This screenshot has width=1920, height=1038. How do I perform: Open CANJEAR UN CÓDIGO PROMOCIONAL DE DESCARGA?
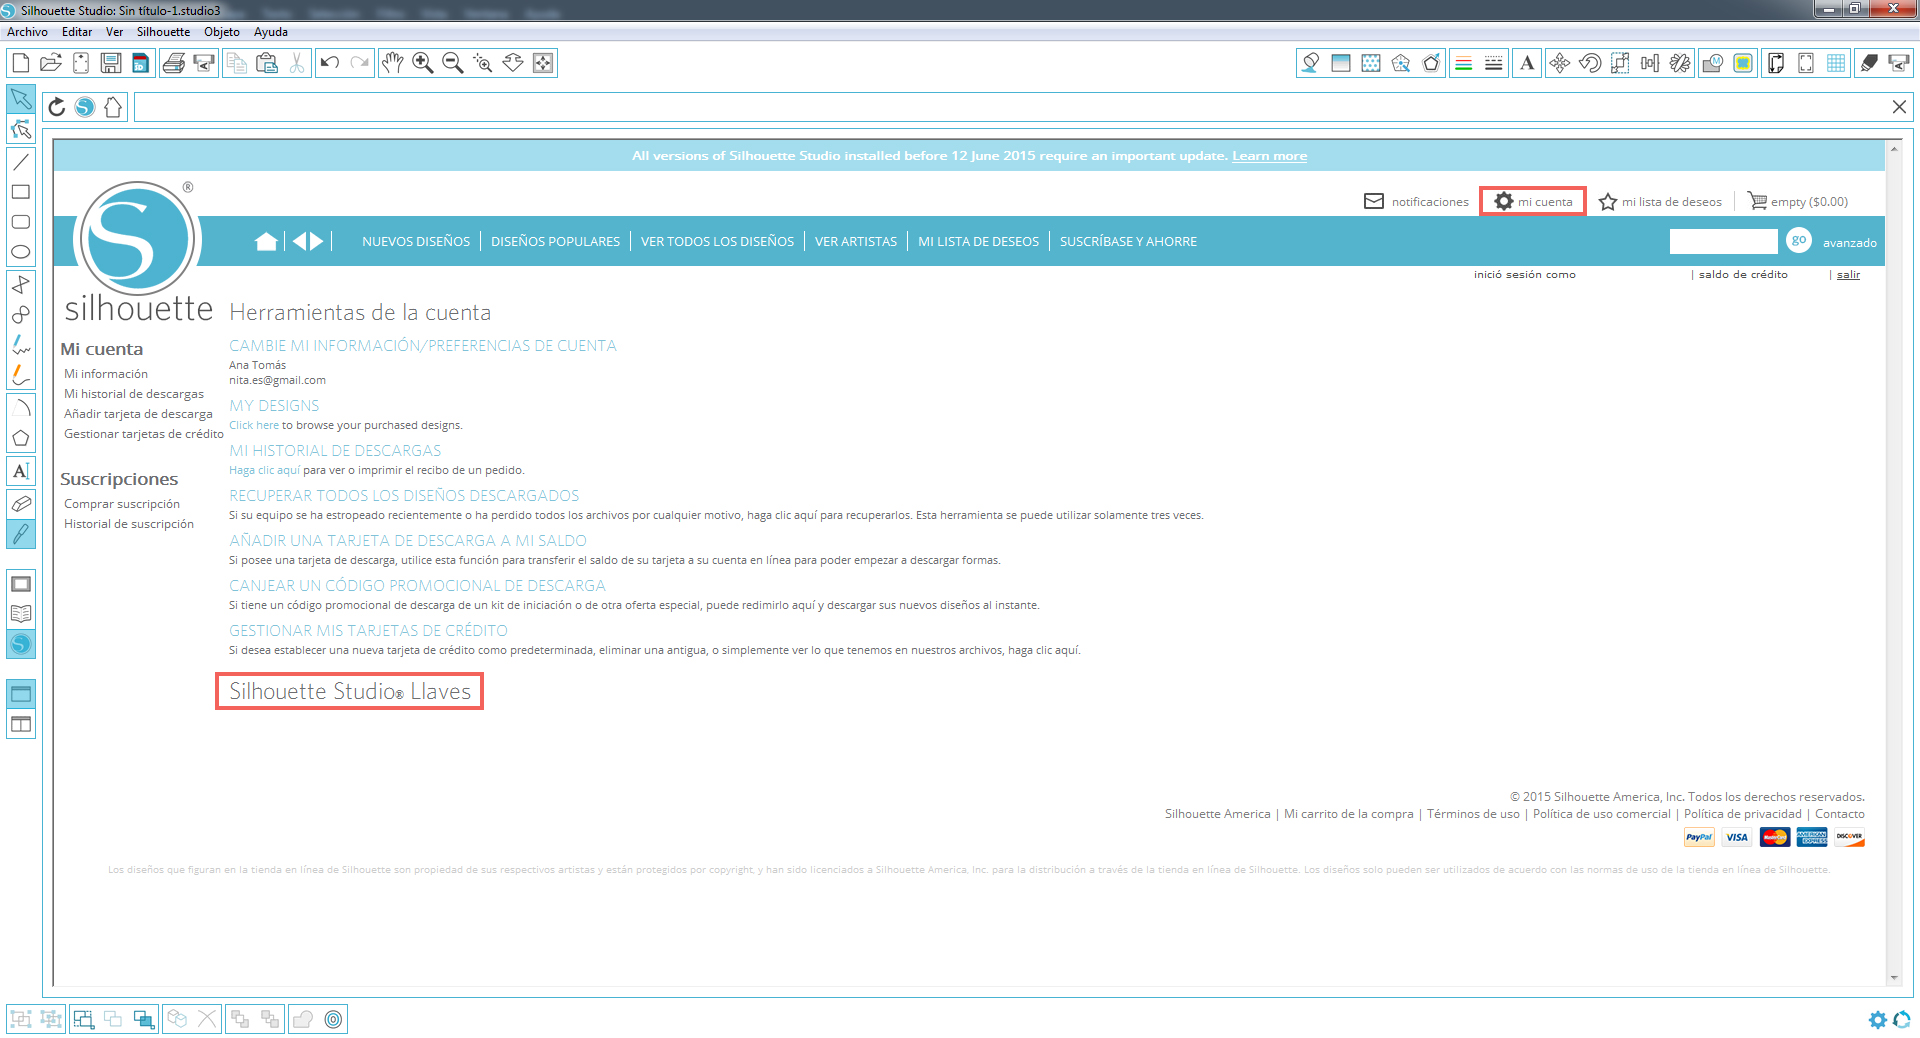(417, 586)
